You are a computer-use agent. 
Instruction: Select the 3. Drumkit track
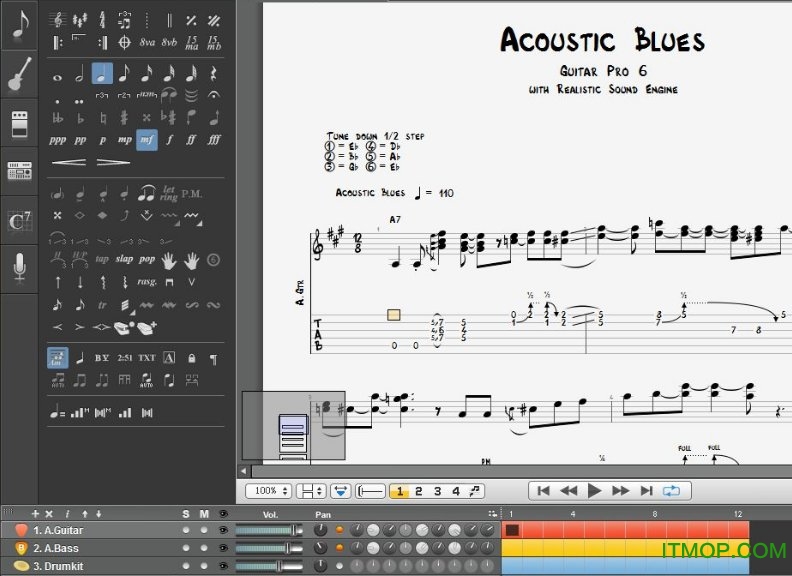click(58, 566)
